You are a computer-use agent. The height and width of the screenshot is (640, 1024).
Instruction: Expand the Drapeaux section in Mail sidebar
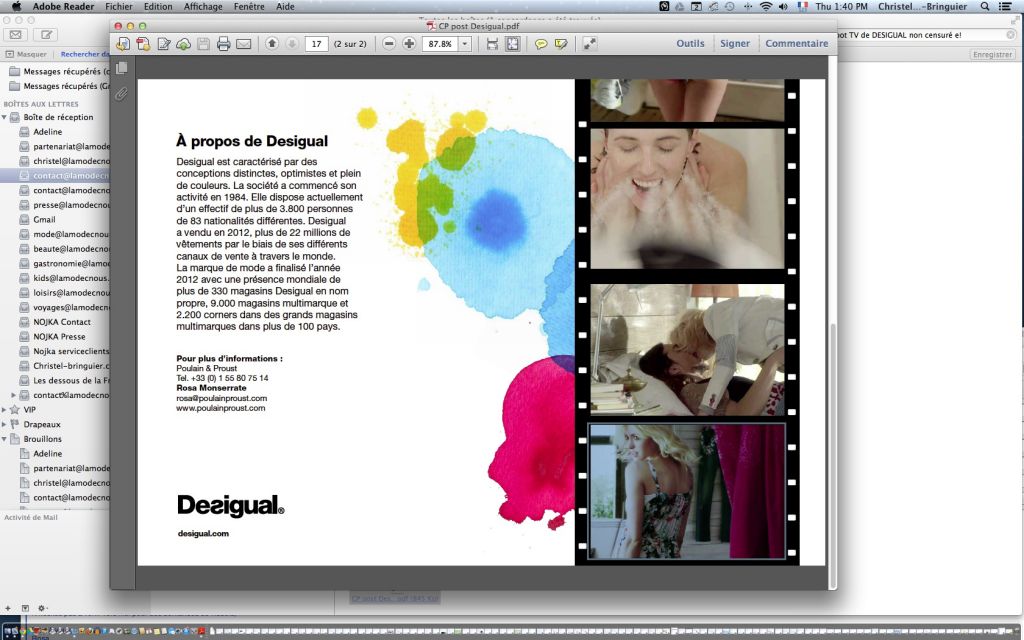[5, 424]
